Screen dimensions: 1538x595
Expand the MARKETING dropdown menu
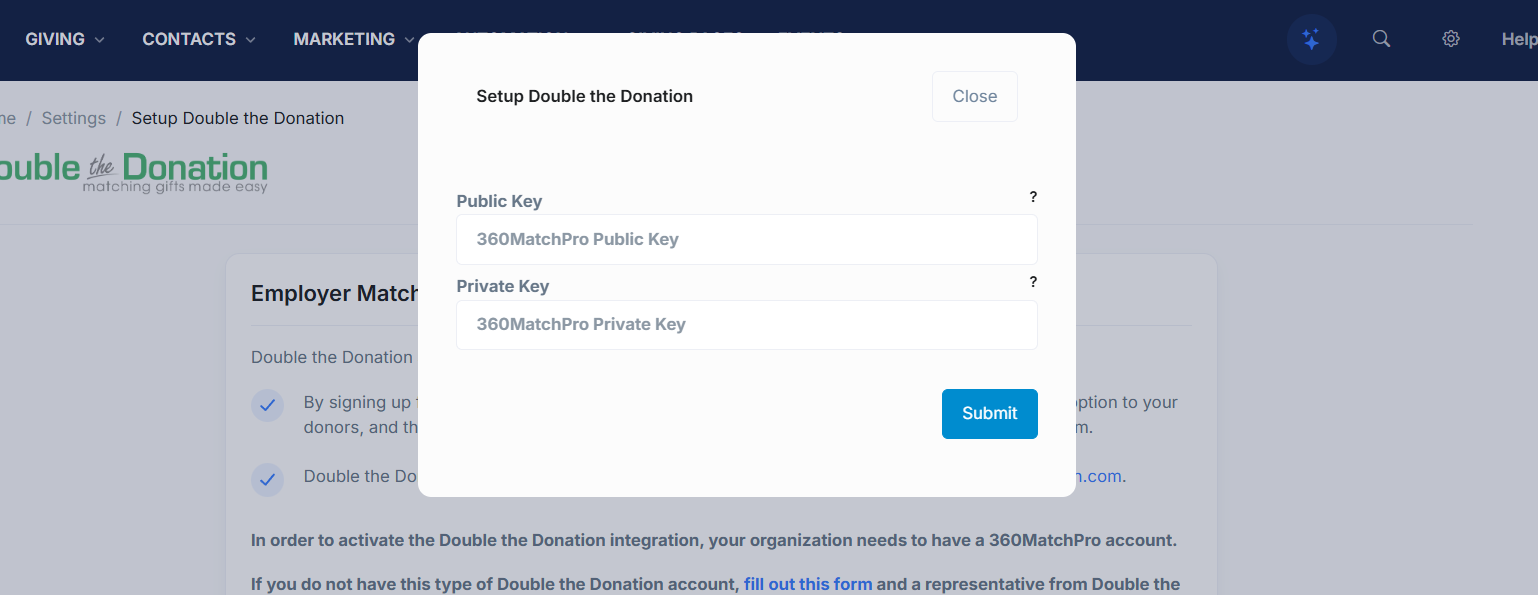tap(354, 39)
